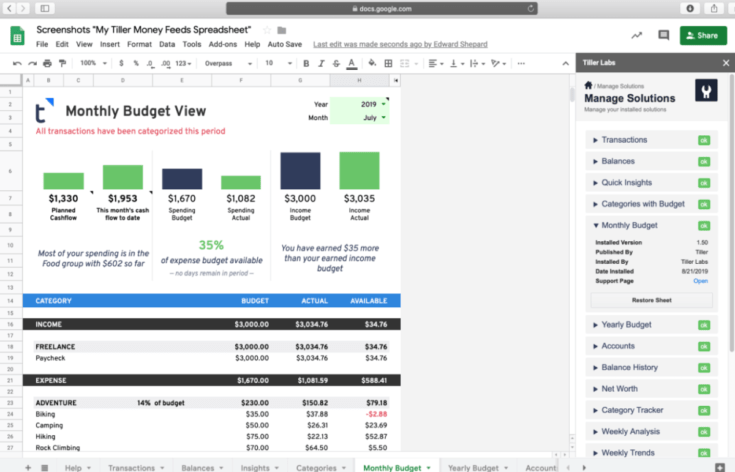
Task: Click the merge cells icon
Action: tap(405, 63)
